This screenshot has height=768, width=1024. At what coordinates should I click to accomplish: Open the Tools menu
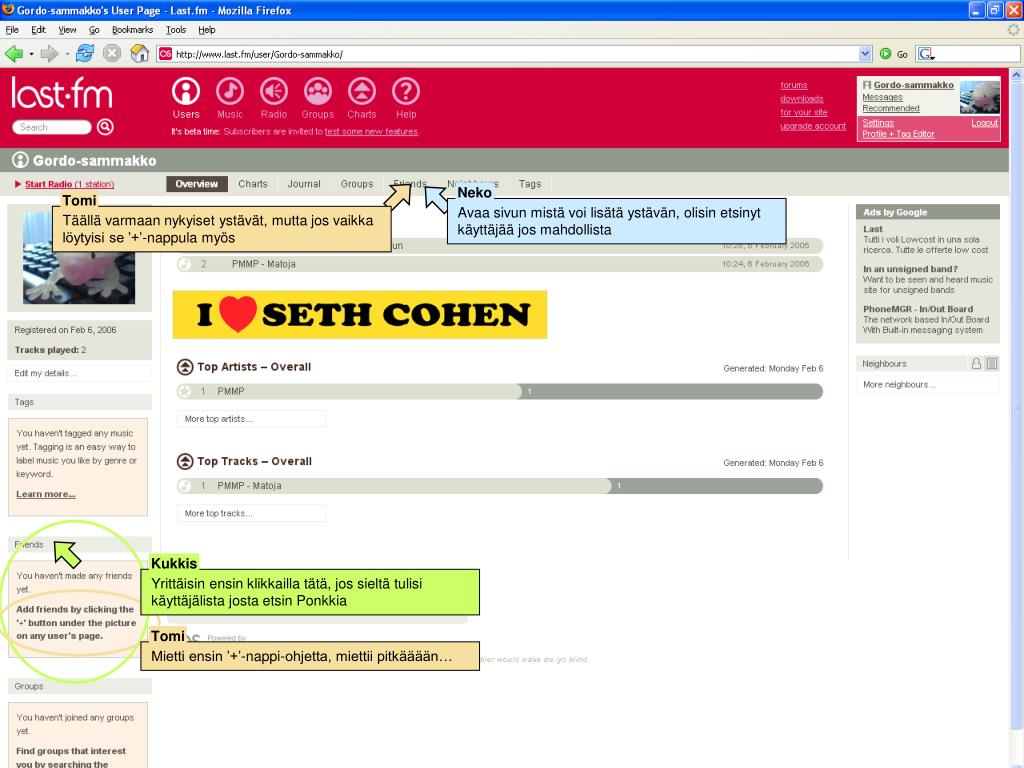click(176, 29)
